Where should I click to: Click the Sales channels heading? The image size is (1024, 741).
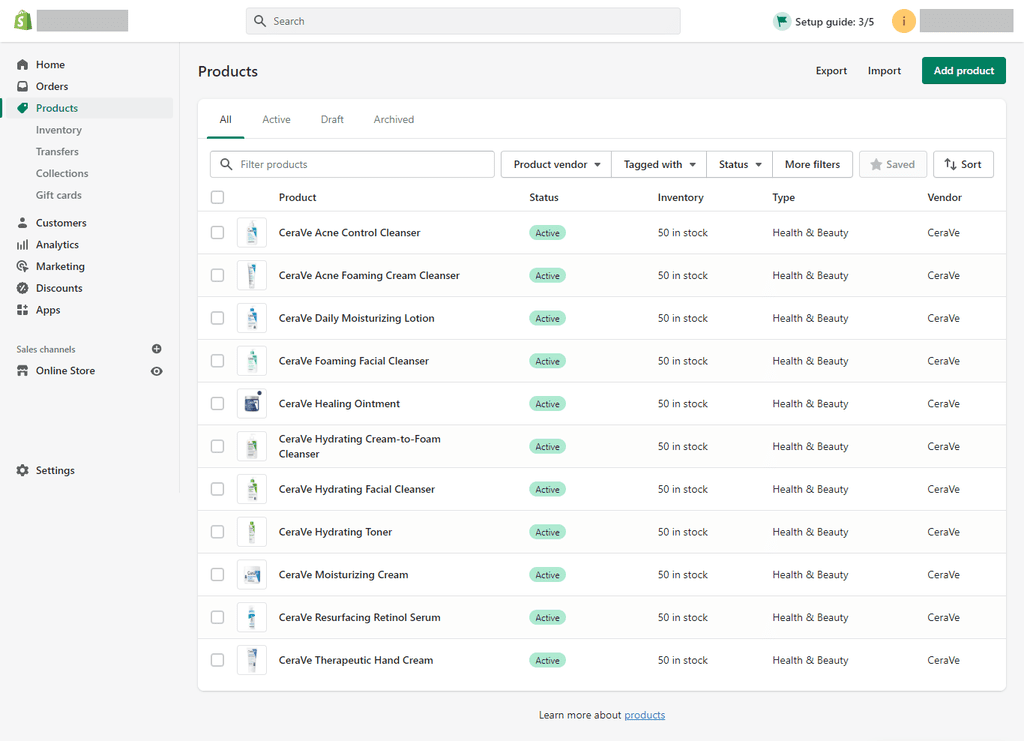pyautogui.click(x=46, y=349)
